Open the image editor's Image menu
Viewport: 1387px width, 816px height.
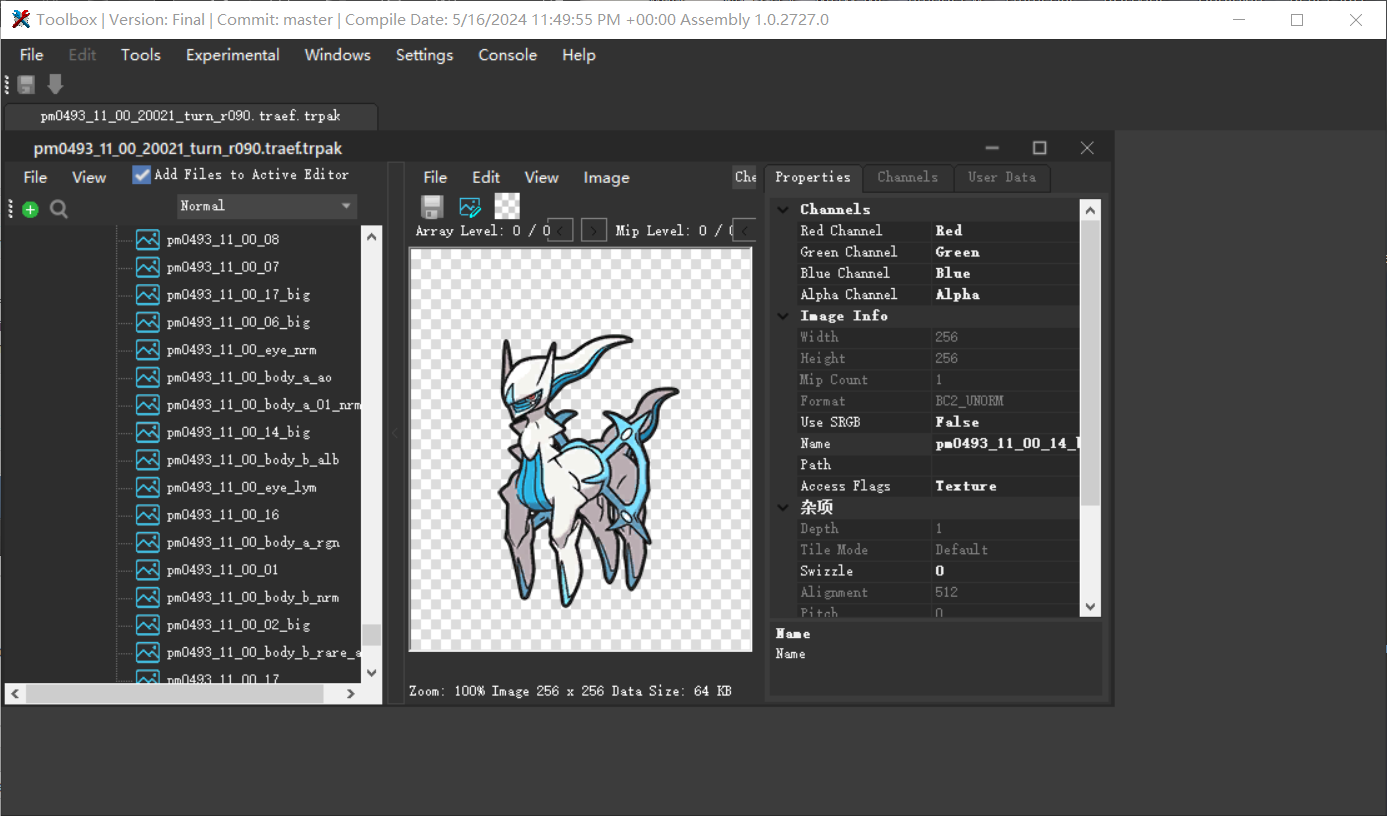(607, 177)
